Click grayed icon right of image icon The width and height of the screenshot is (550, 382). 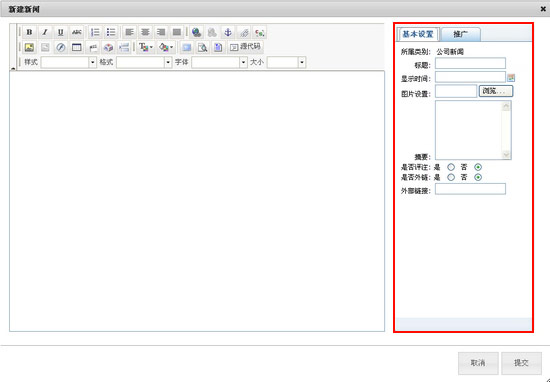point(45,47)
